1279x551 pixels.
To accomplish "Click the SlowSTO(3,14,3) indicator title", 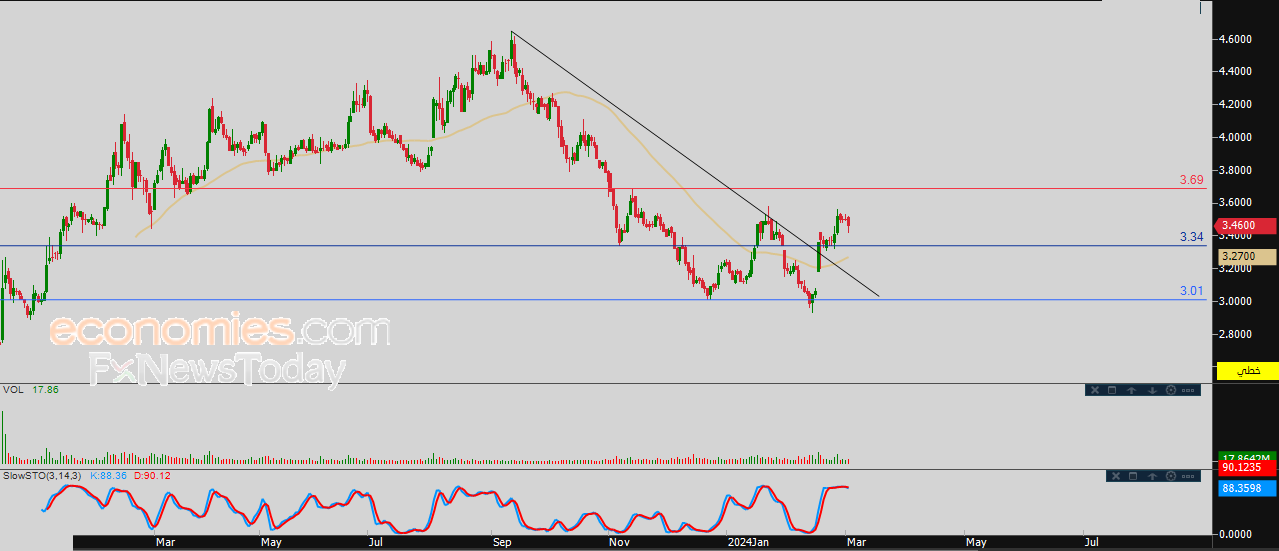I will point(43,475).
